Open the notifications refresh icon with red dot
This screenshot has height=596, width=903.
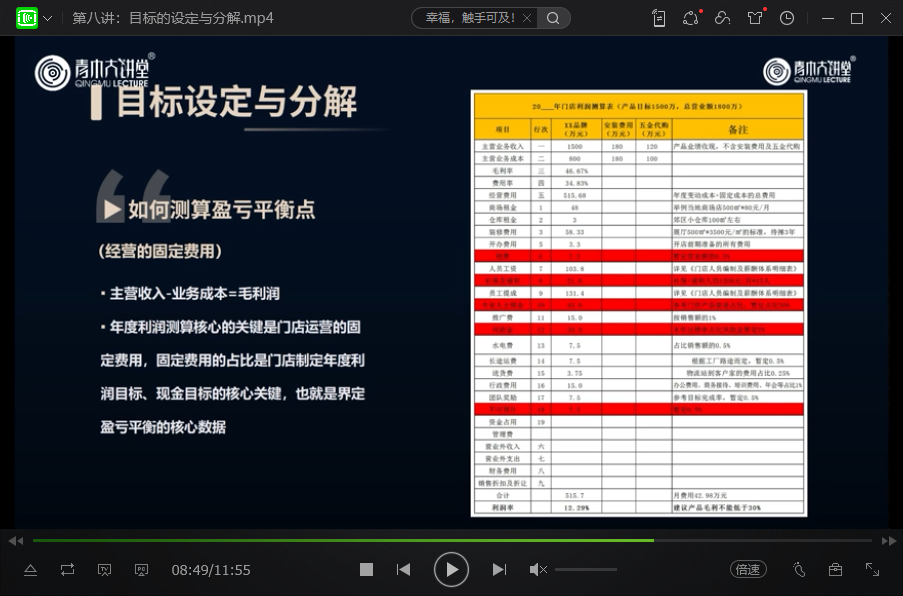click(691, 18)
